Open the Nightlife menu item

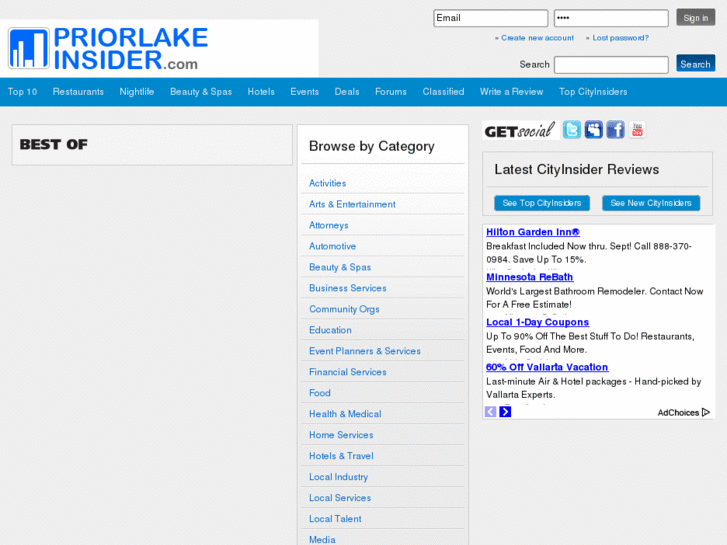coord(137,92)
